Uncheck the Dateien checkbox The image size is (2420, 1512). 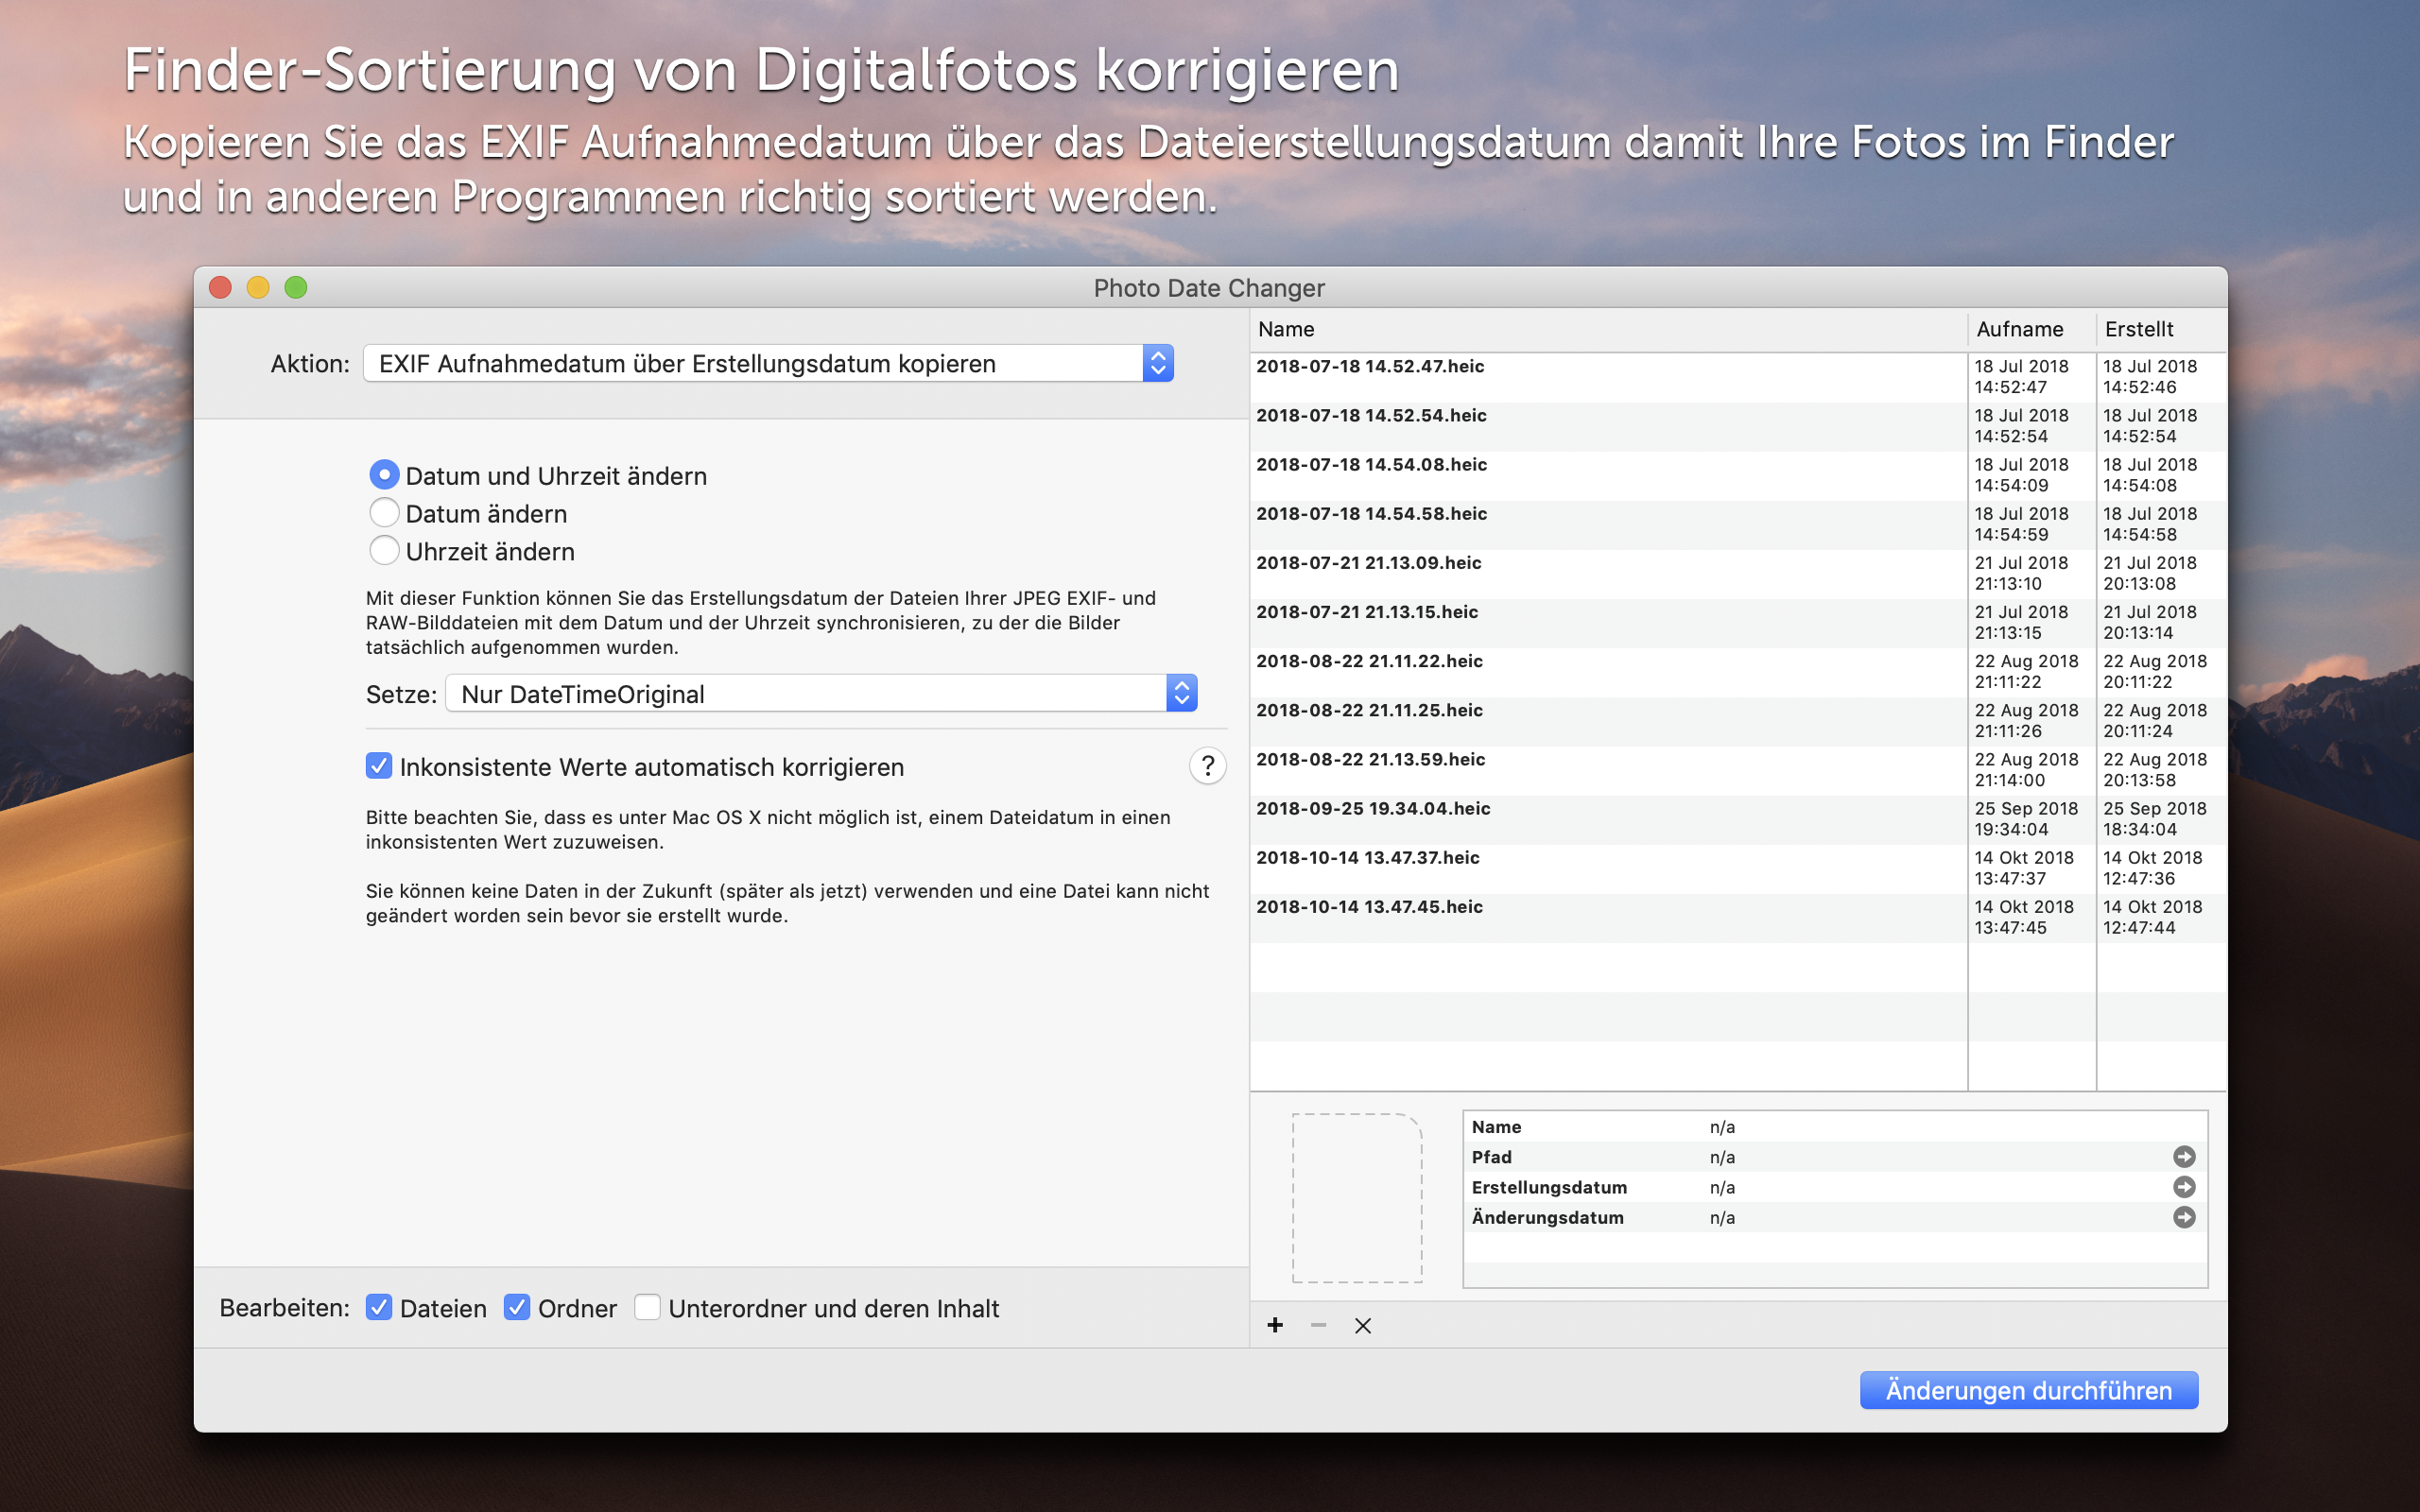(x=379, y=1307)
